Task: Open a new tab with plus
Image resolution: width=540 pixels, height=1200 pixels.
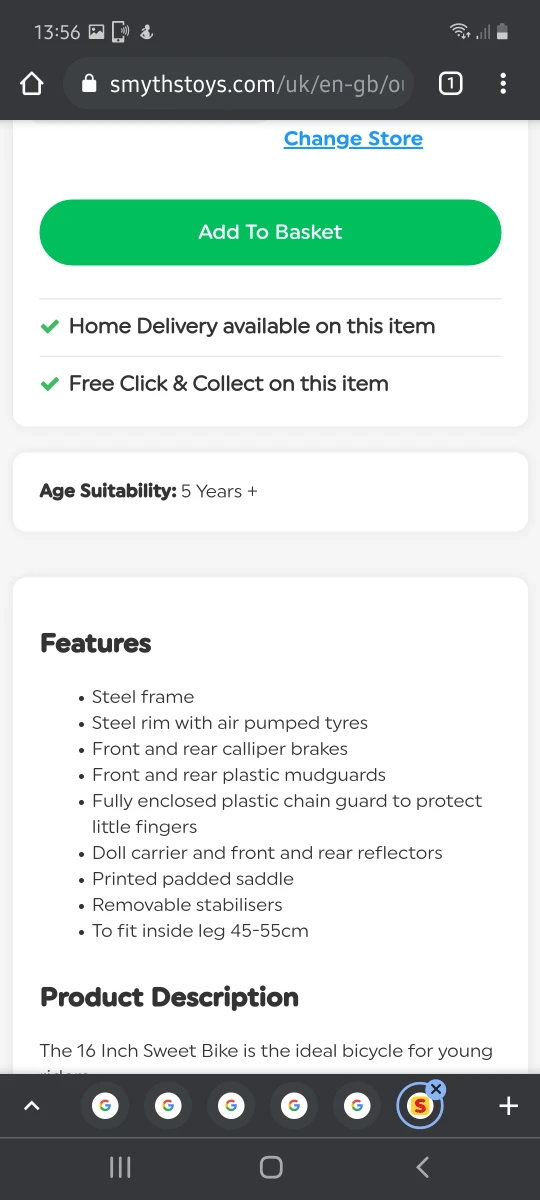Action: [x=508, y=1106]
